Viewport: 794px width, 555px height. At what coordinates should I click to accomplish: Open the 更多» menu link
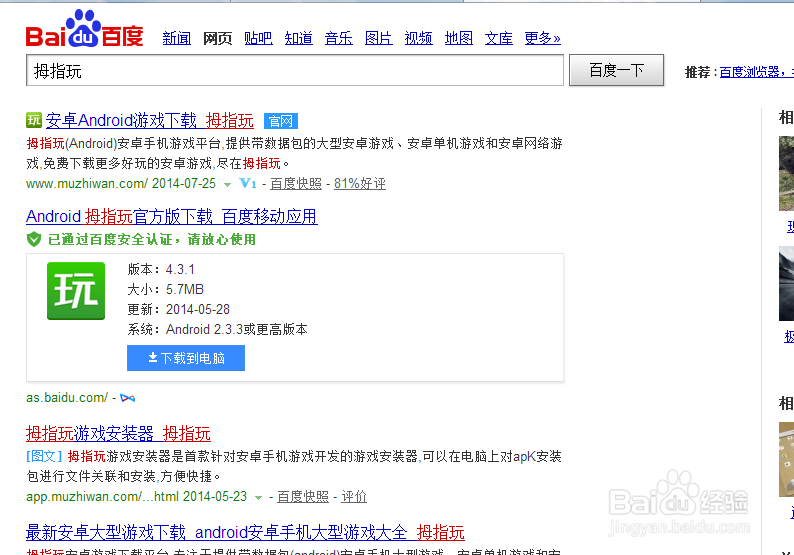point(543,38)
